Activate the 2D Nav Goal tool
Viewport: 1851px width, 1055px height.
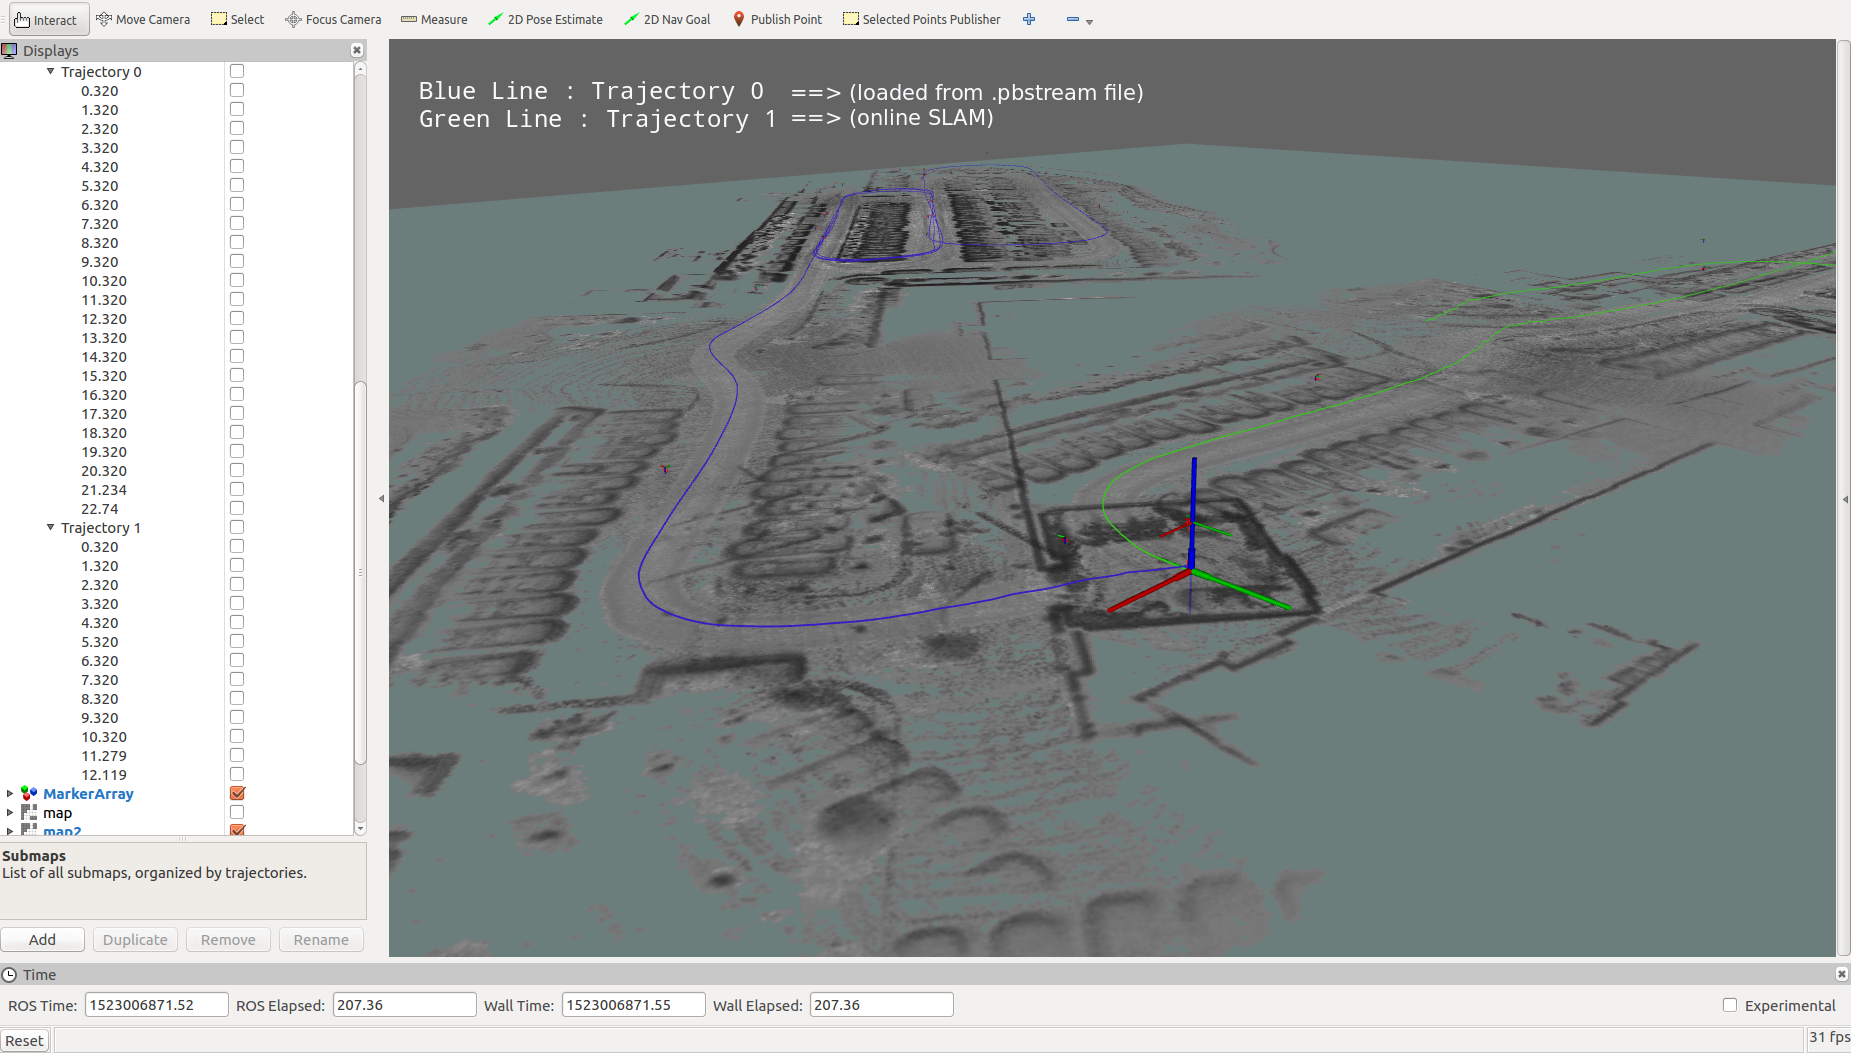pyautogui.click(x=666, y=19)
